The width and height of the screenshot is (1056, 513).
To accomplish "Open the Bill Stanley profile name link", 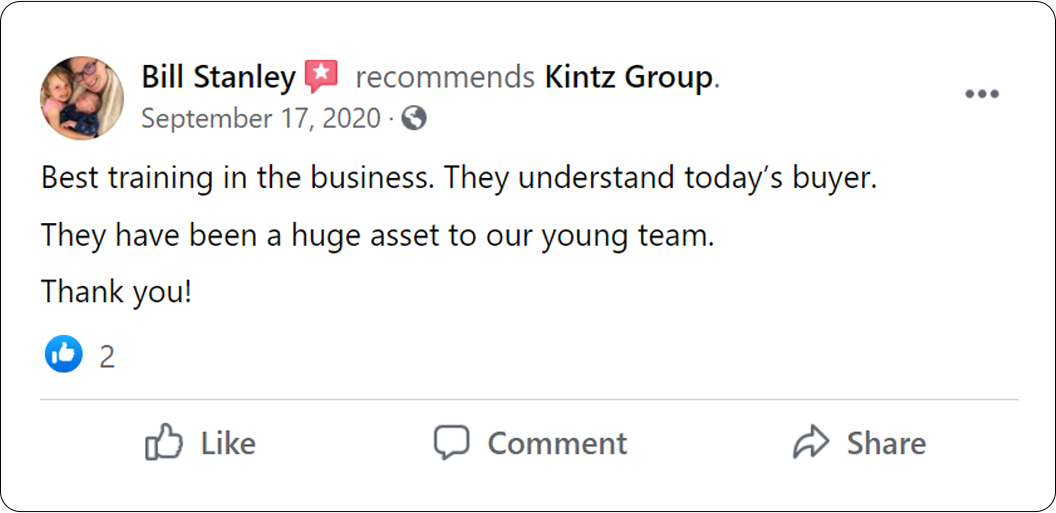I will (218, 77).
